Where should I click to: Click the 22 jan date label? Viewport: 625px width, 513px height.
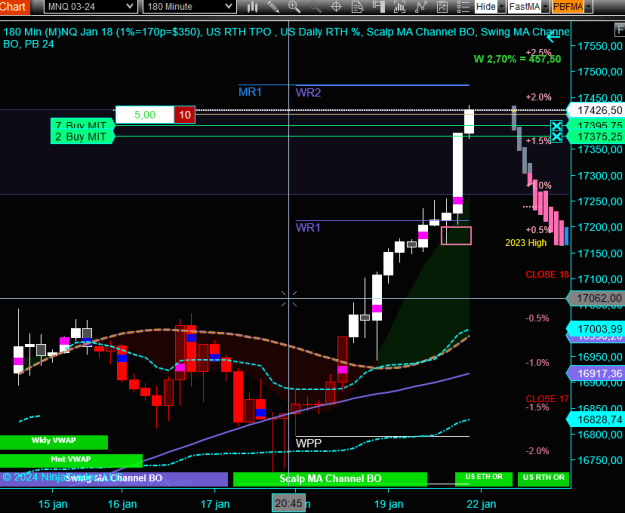coord(482,504)
